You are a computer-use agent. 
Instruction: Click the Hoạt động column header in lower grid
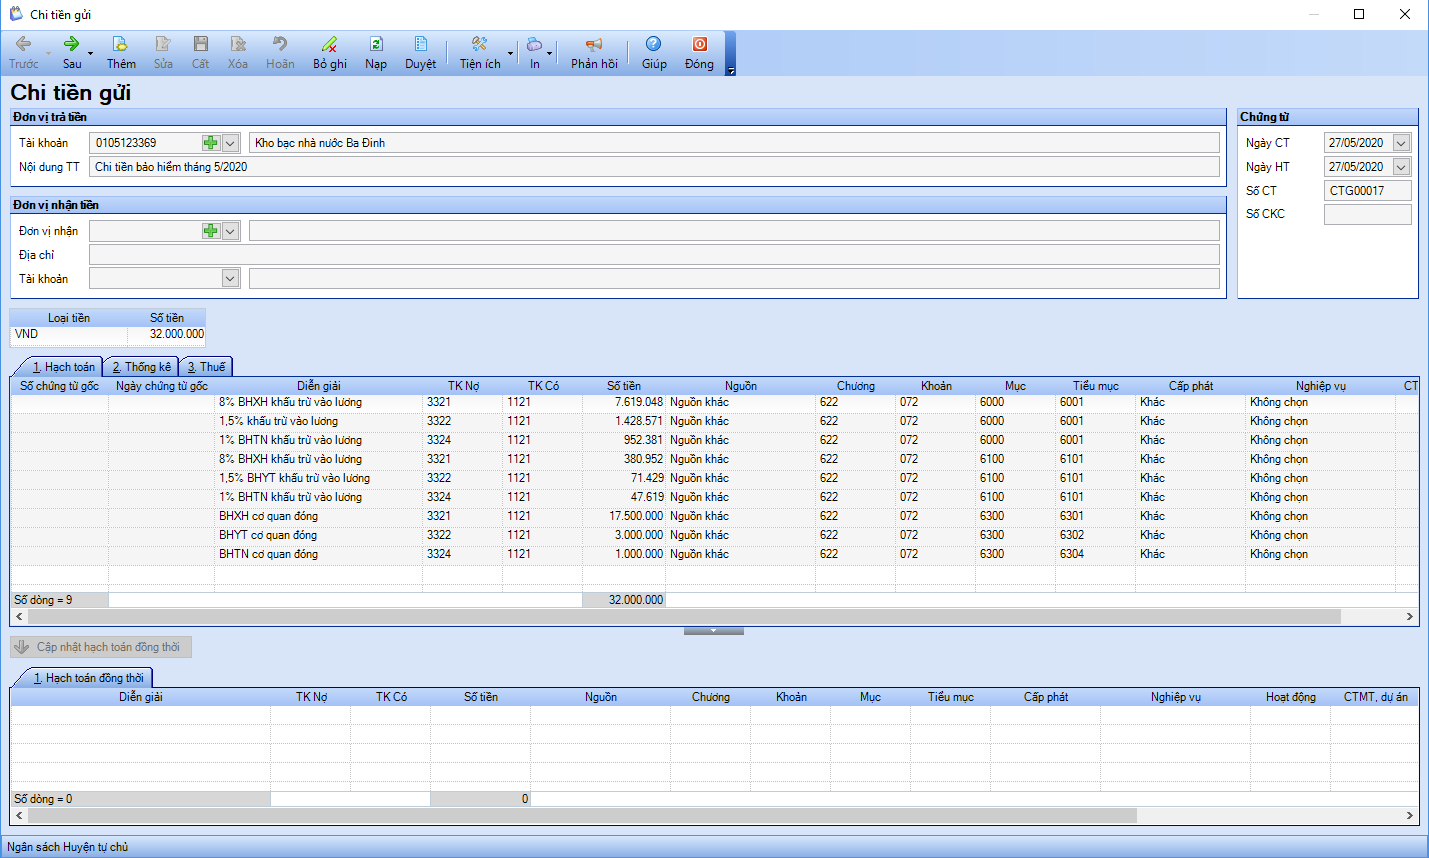click(1290, 697)
